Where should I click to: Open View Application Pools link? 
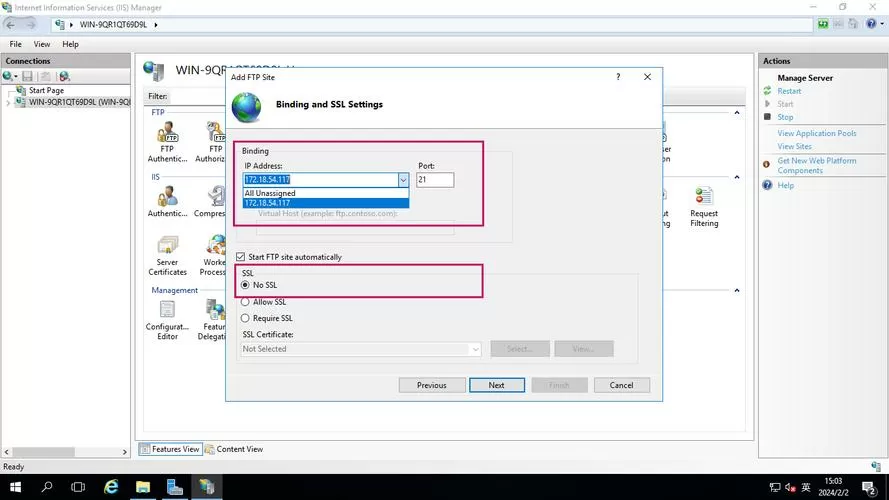pyautogui.click(x=816, y=133)
